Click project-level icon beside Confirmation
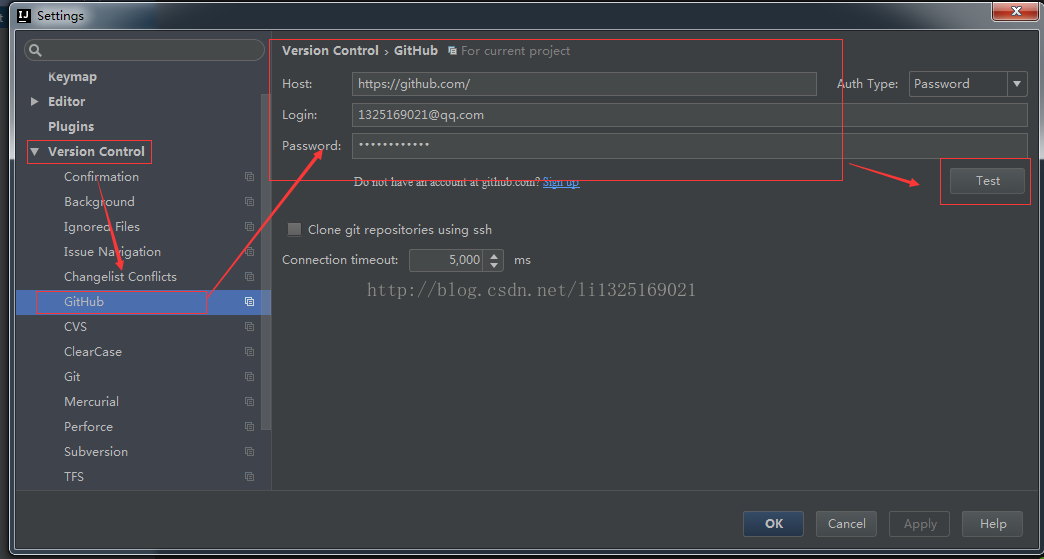The width and height of the screenshot is (1044, 559). (249, 177)
